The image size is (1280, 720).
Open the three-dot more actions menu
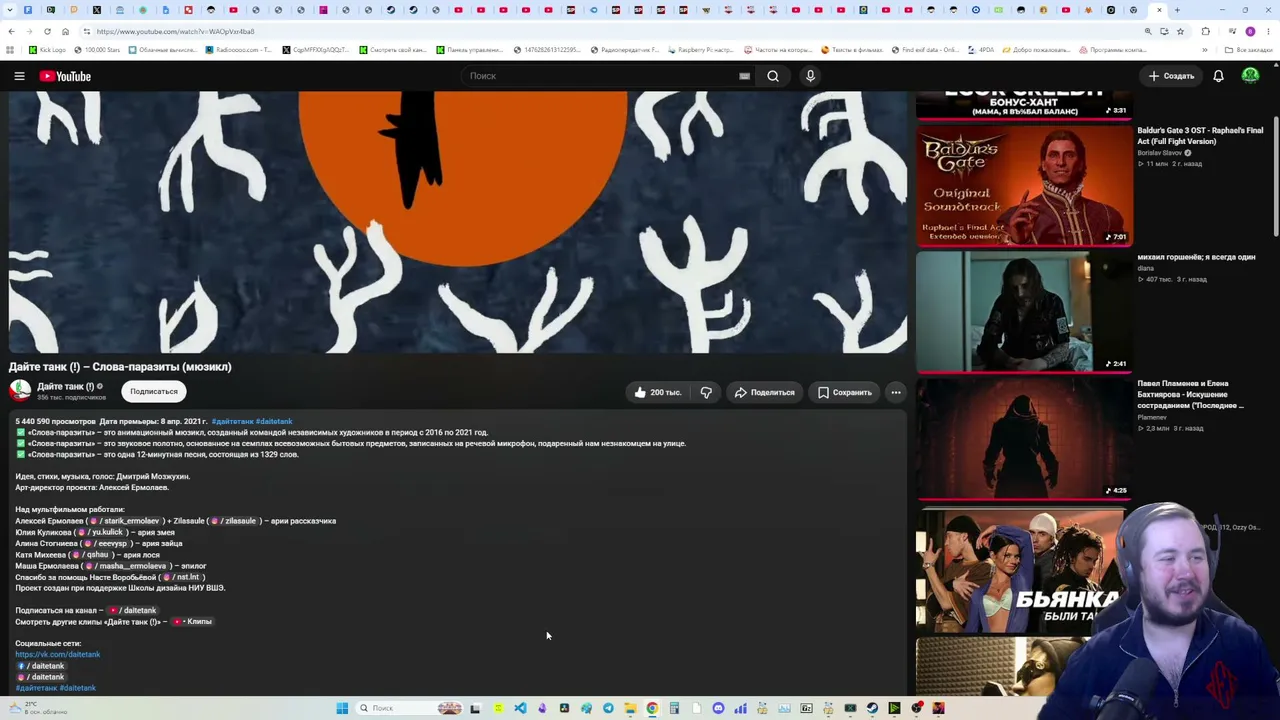pyautogui.click(x=896, y=392)
